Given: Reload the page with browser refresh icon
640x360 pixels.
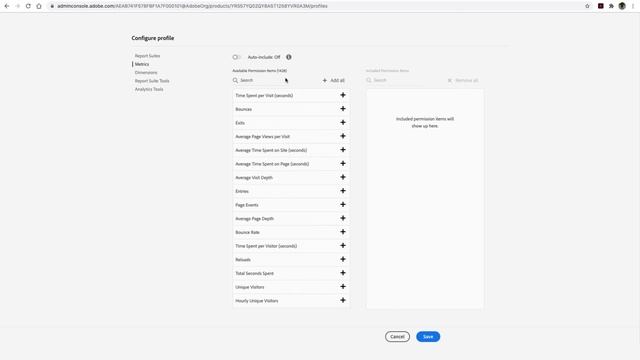Looking at the screenshot, I should [28, 6].
